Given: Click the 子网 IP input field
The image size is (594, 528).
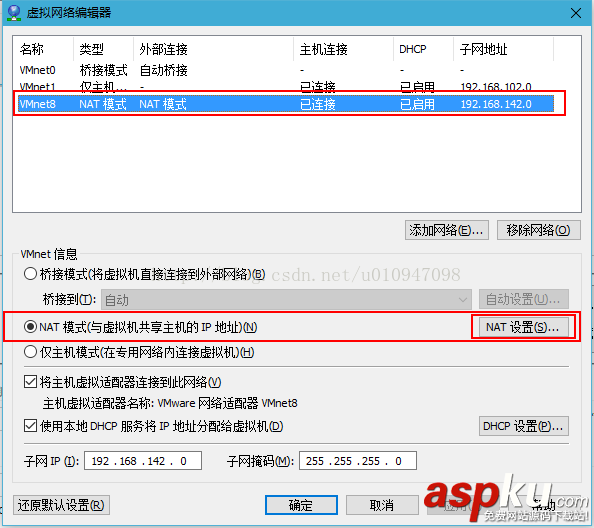Looking at the screenshot, I should 143,461.
